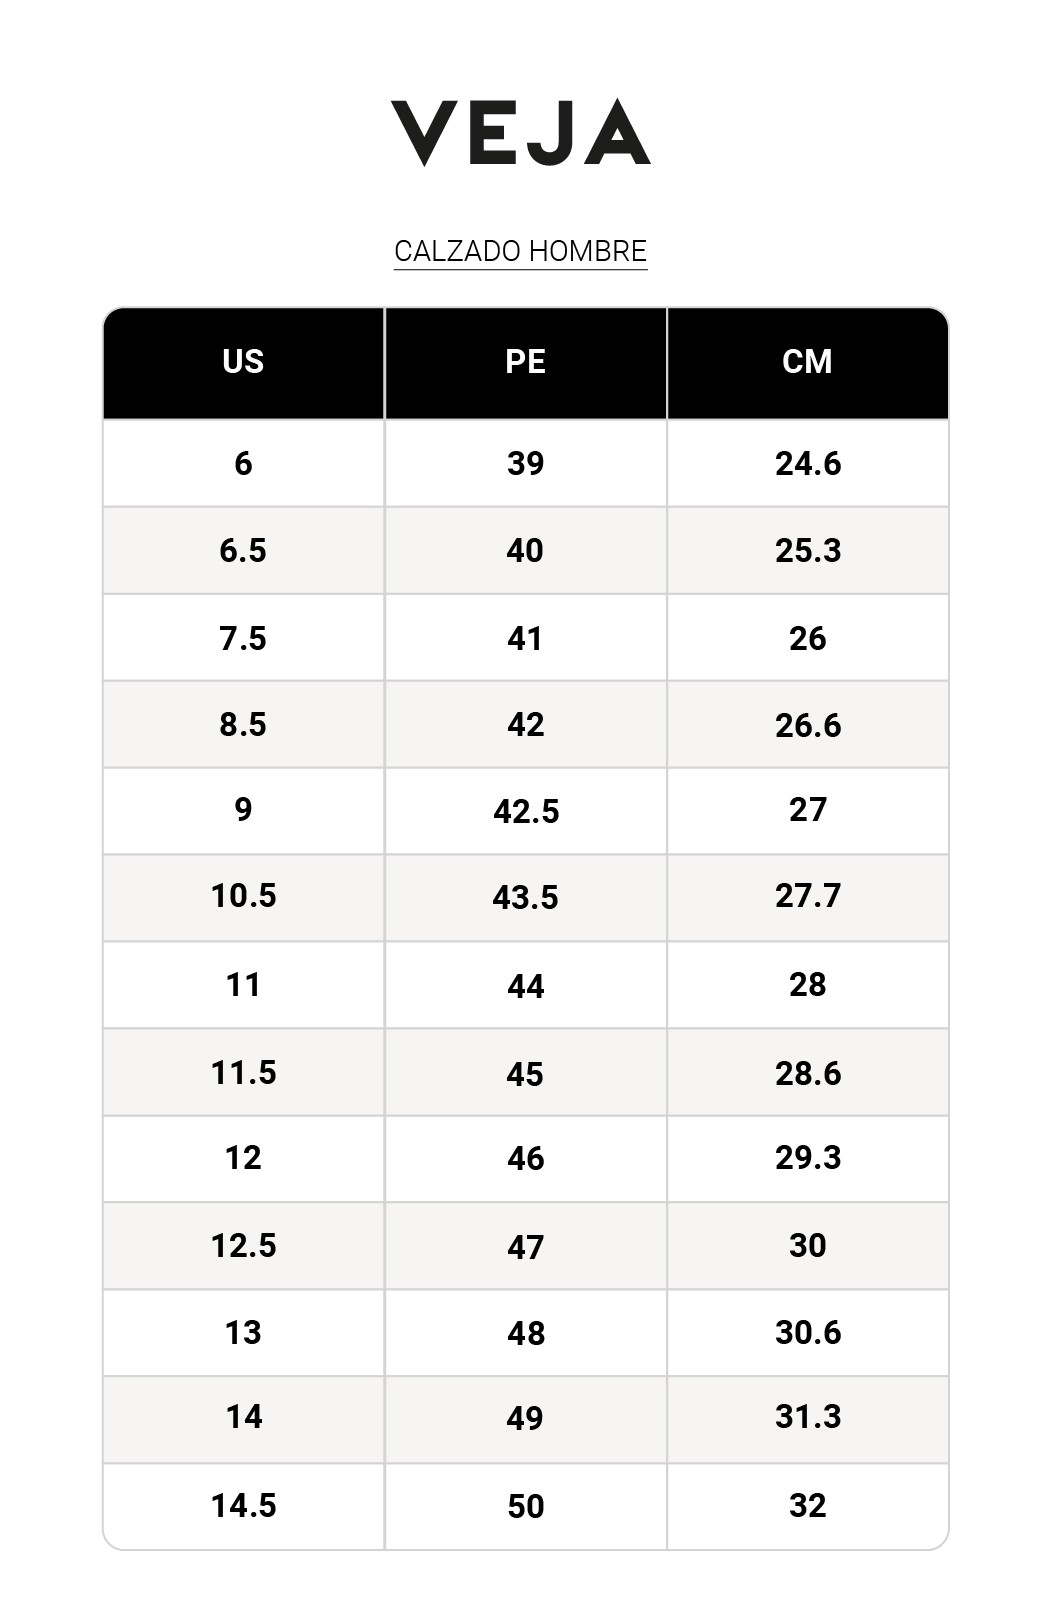Select the PE column header
This screenshot has width=1042, height=1617.
coord(525,362)
